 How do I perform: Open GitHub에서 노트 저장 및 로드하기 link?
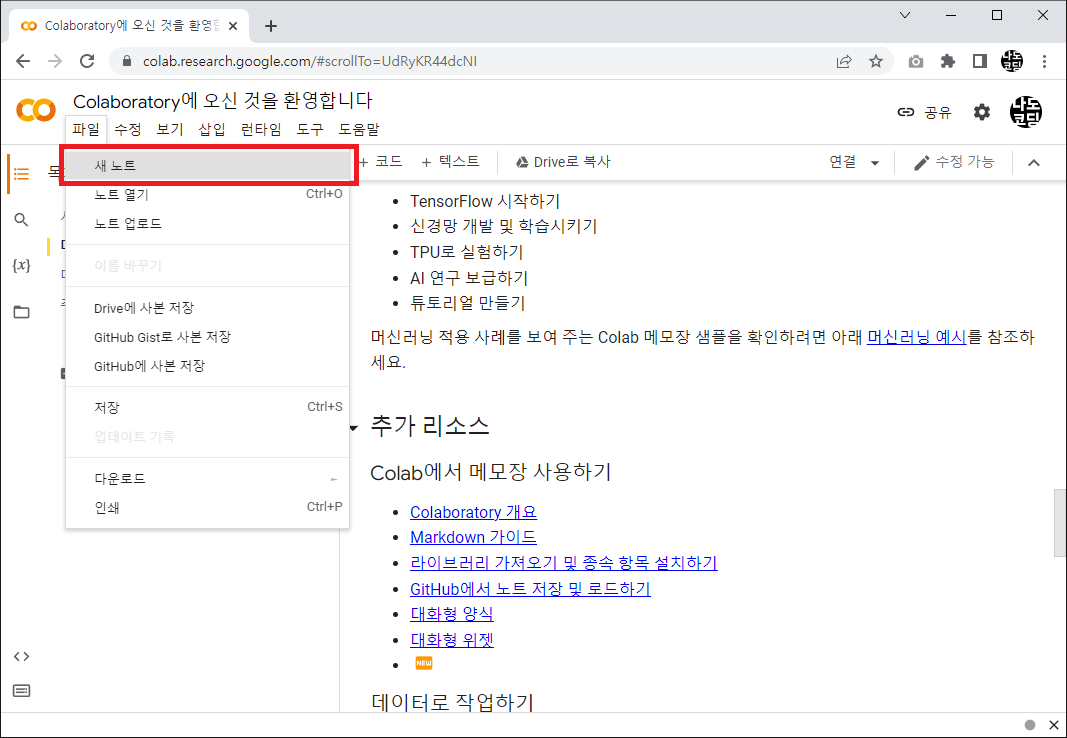[530, 588]
